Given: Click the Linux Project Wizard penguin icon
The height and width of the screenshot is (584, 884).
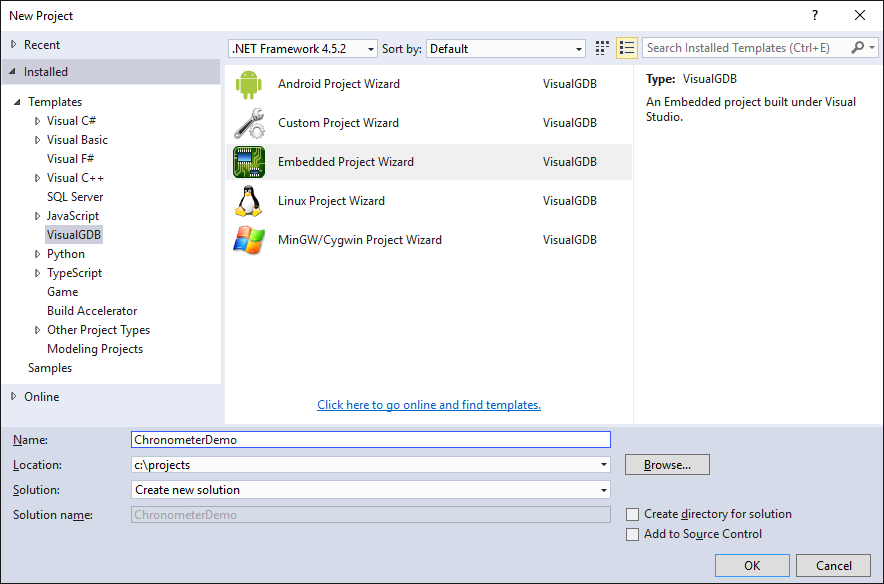Looking at the screenshot, I should point(249,201).
